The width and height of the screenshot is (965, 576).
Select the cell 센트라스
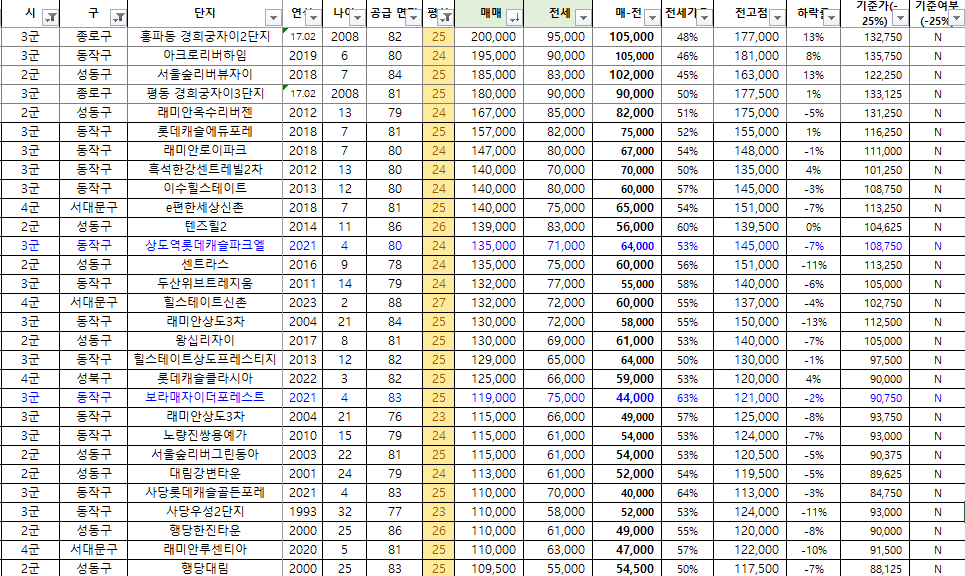(x=205, y=265)
